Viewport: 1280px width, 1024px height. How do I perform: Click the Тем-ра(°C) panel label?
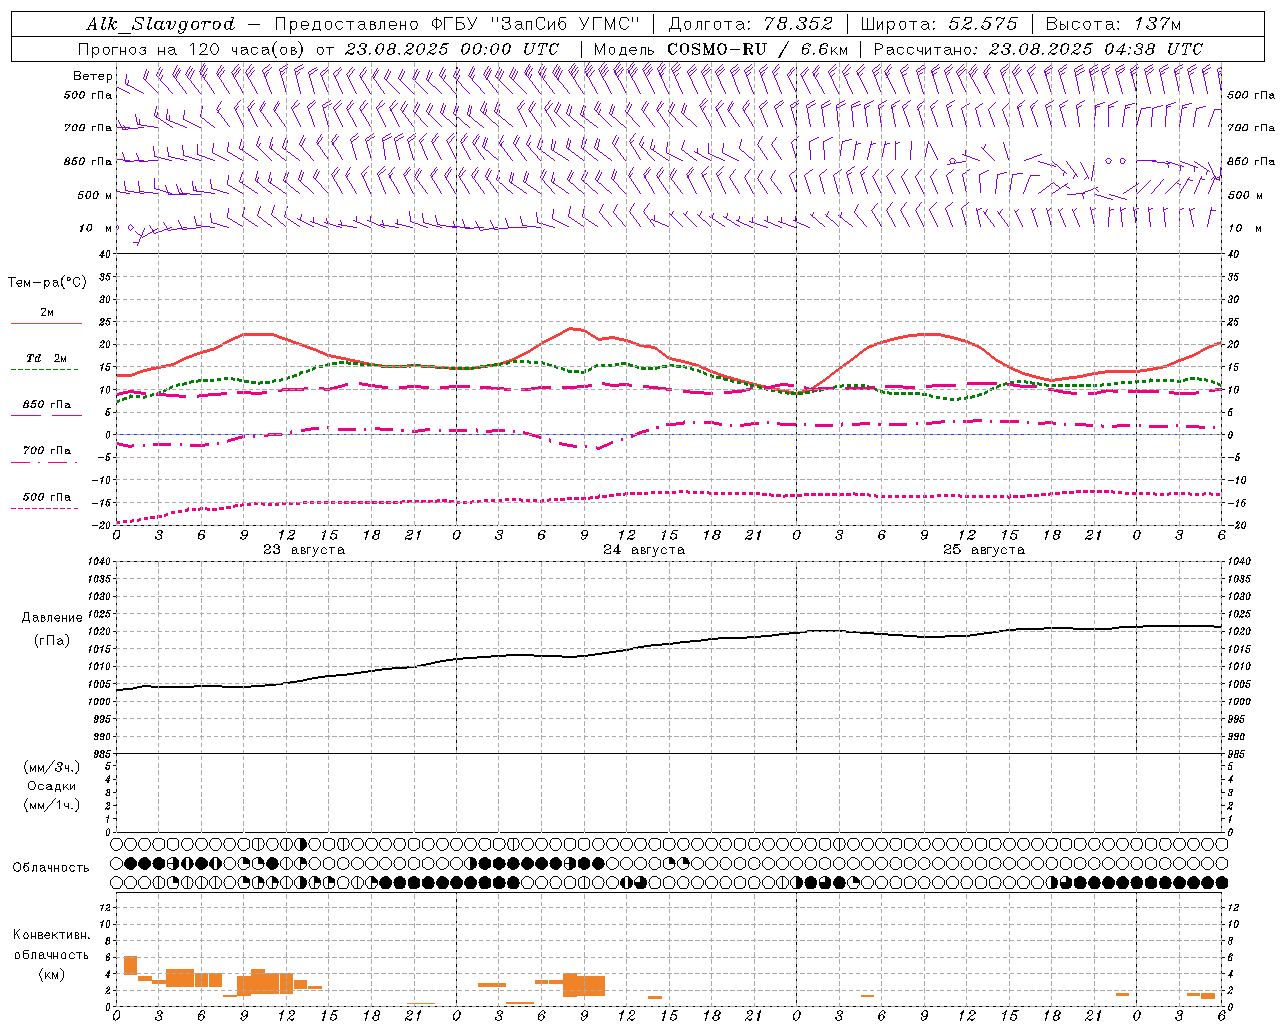[x=47, y=283]
